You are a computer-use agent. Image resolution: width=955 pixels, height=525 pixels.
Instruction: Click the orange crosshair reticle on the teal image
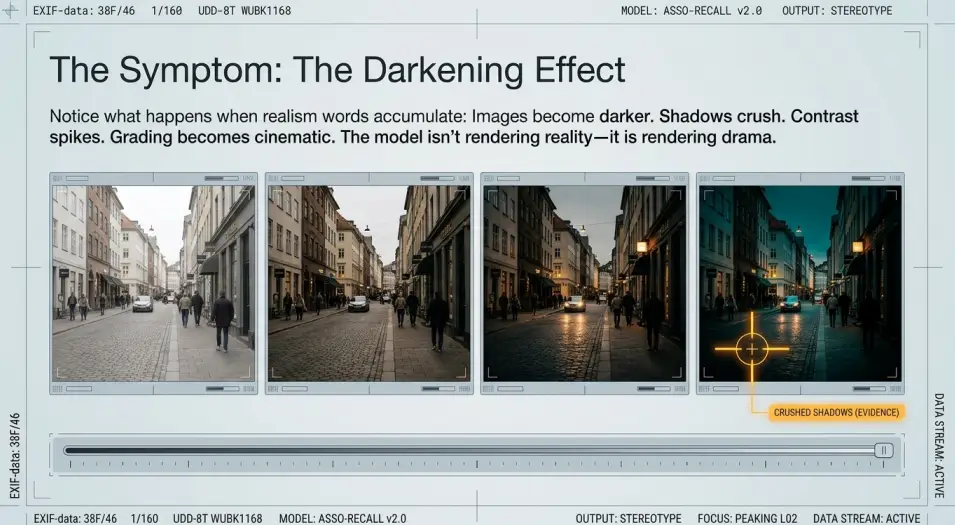[x=752, y=349]
